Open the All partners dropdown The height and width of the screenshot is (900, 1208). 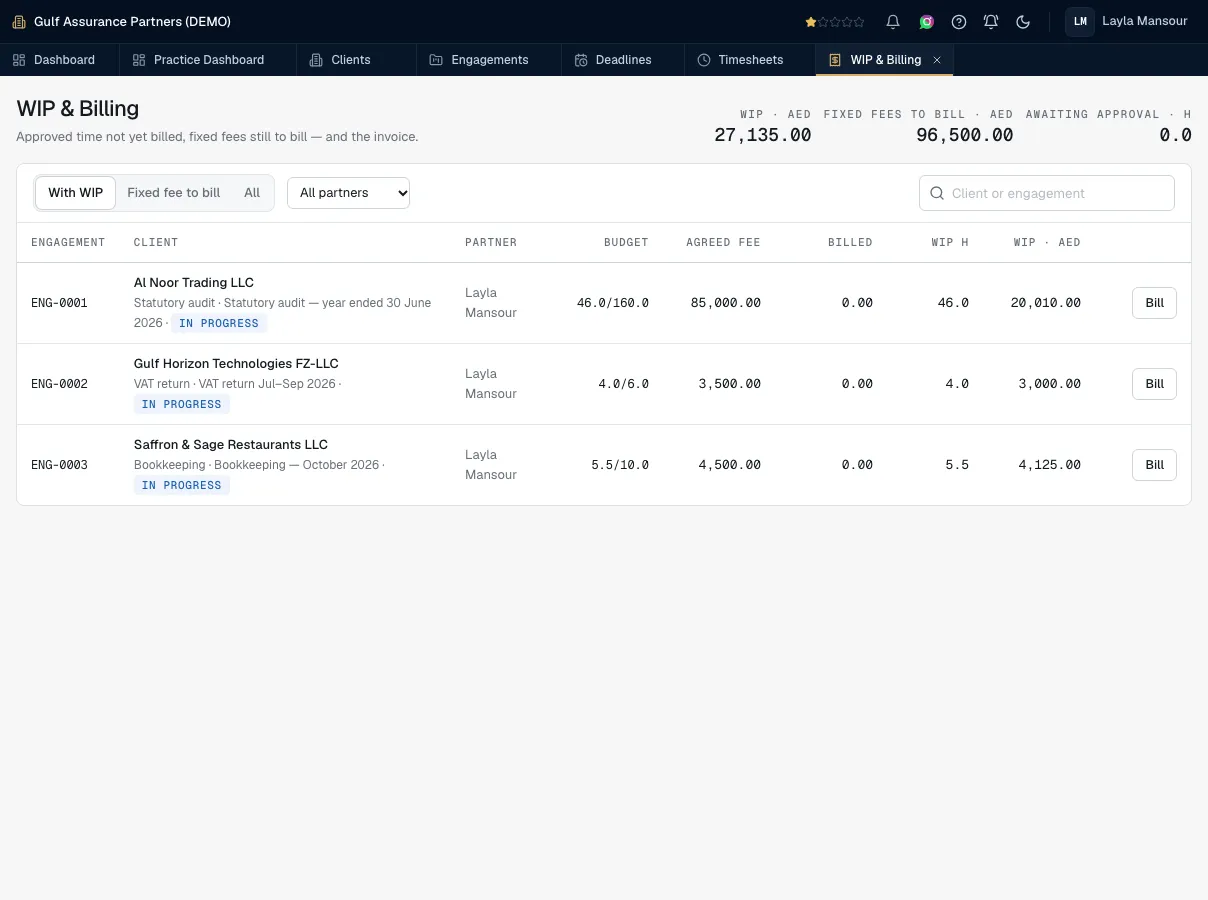348,193
